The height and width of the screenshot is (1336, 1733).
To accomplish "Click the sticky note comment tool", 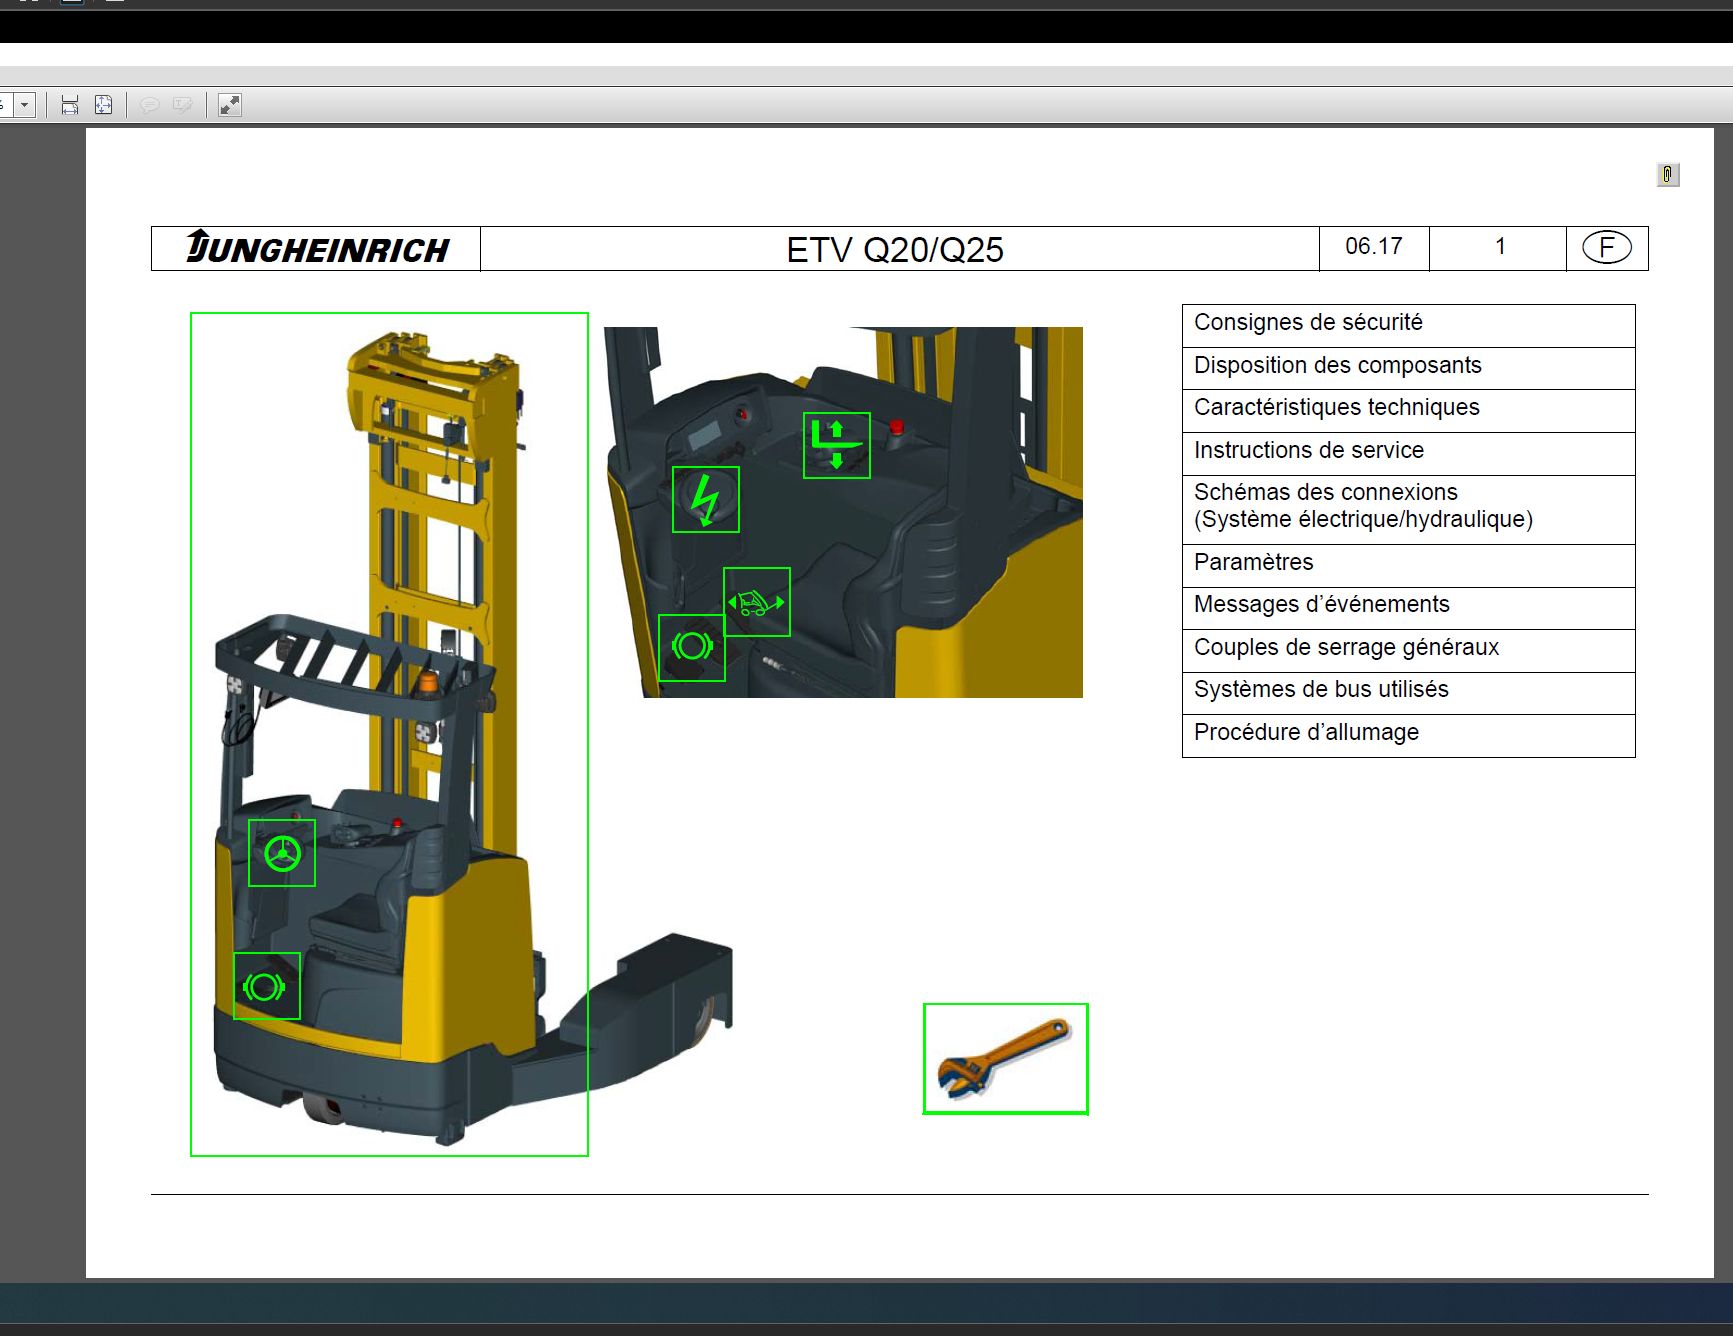I will [x=149, y=104].
